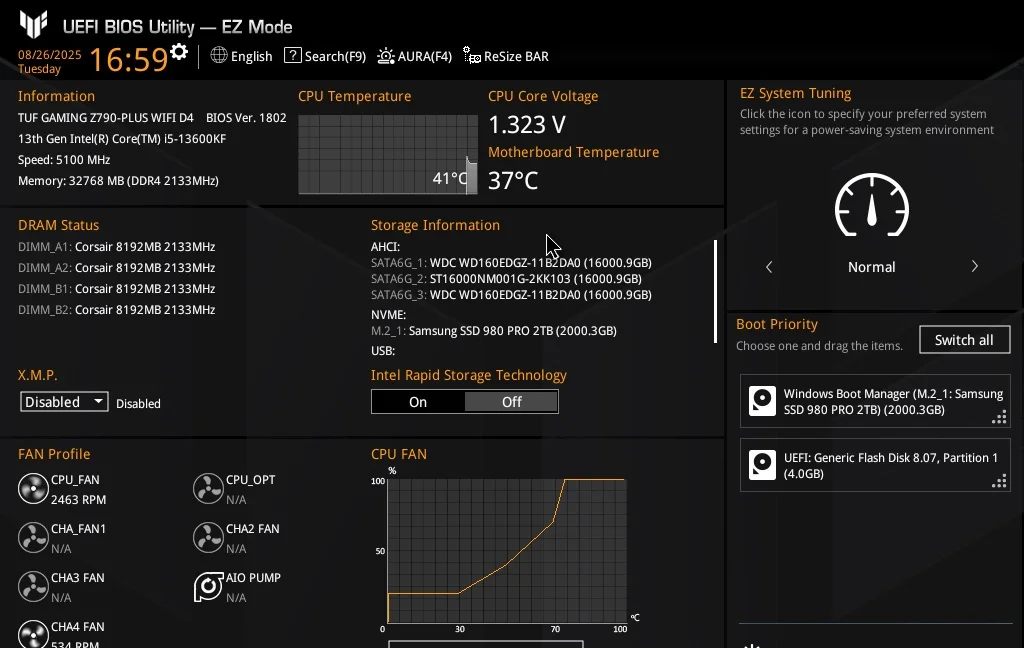Click the 1.323 V core voltage value

(527, 124)
